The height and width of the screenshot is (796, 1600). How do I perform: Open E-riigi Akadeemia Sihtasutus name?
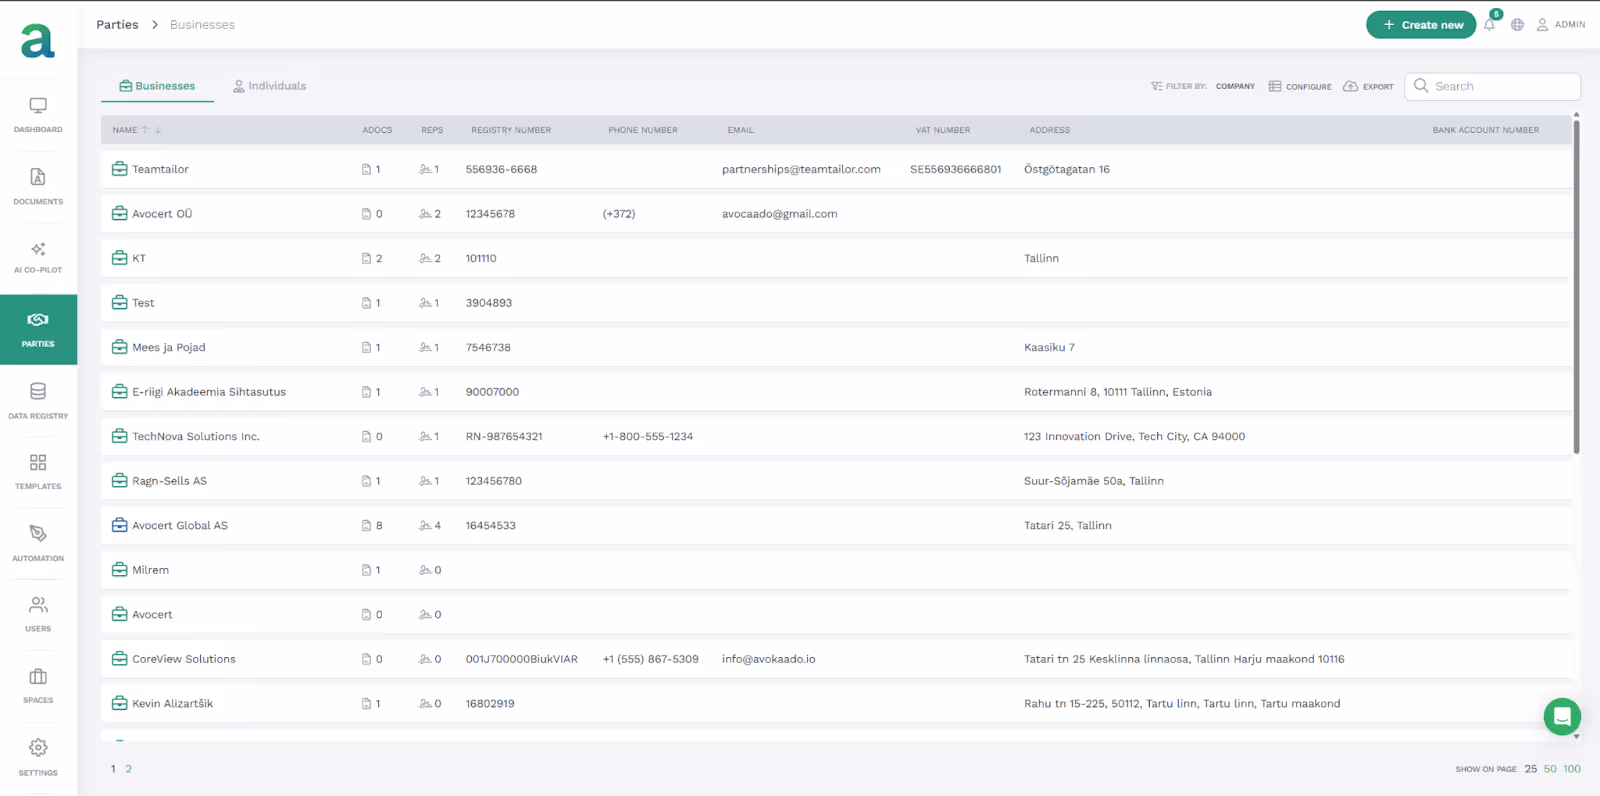[209, 392]
